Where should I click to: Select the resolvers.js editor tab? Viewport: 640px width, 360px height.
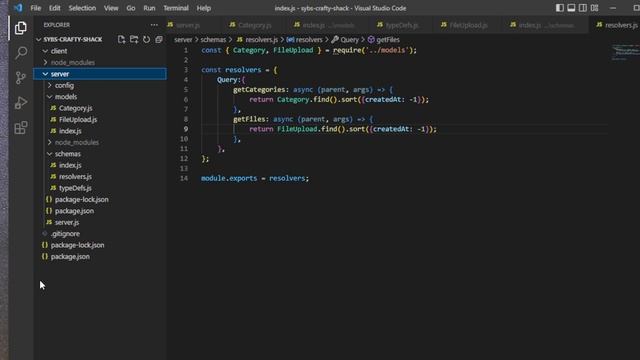click(x=616, y=25)
